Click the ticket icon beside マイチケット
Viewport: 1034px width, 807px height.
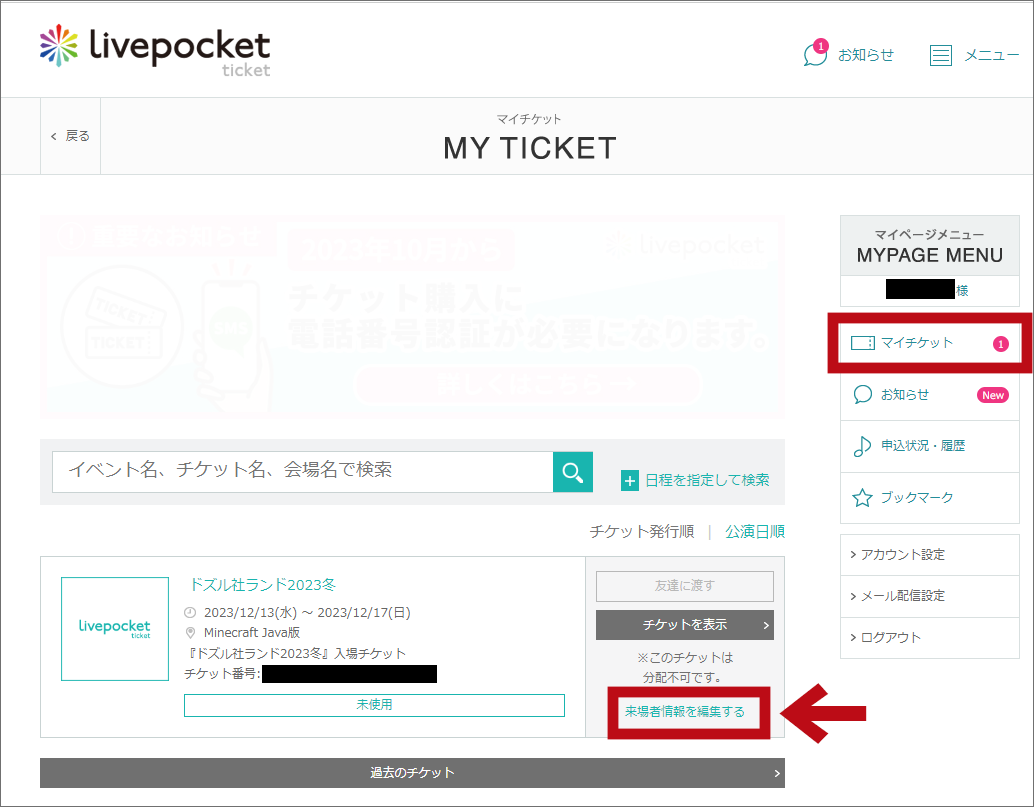click(863, 343)
